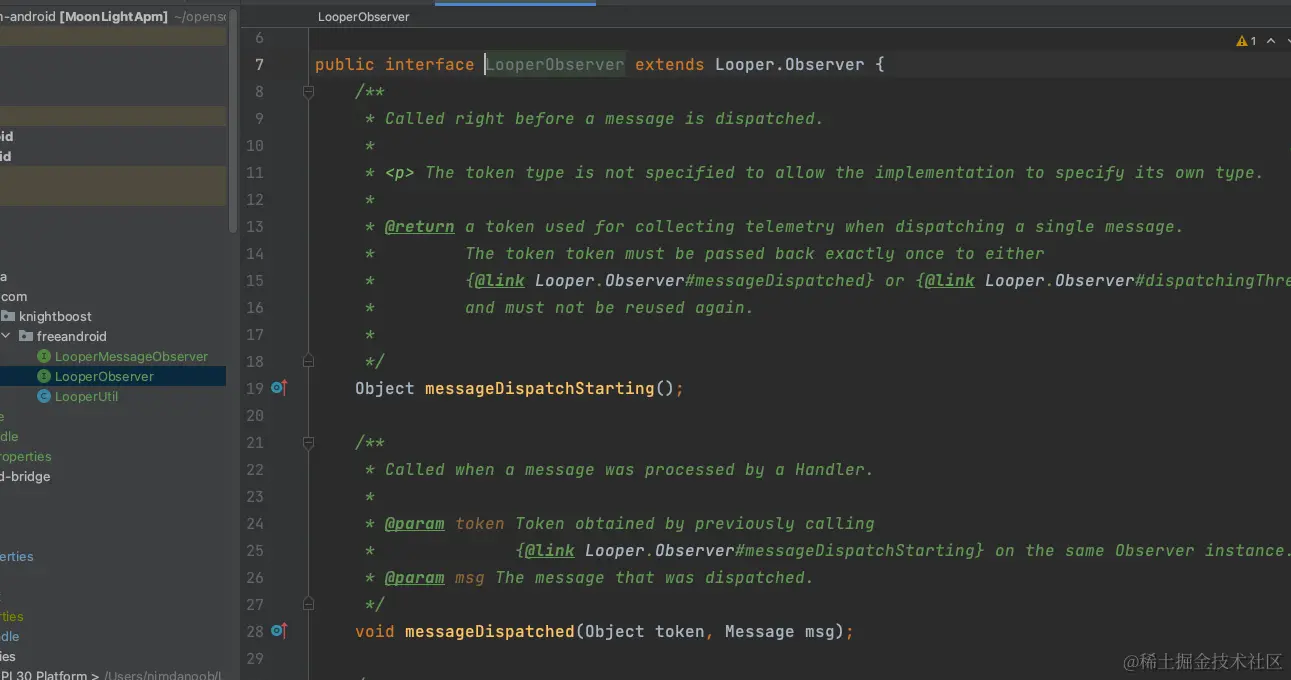Go to previous highlighted error arrow
Image resolution: width=1291 pixels, height=680 pixels.
(1271, 41)
